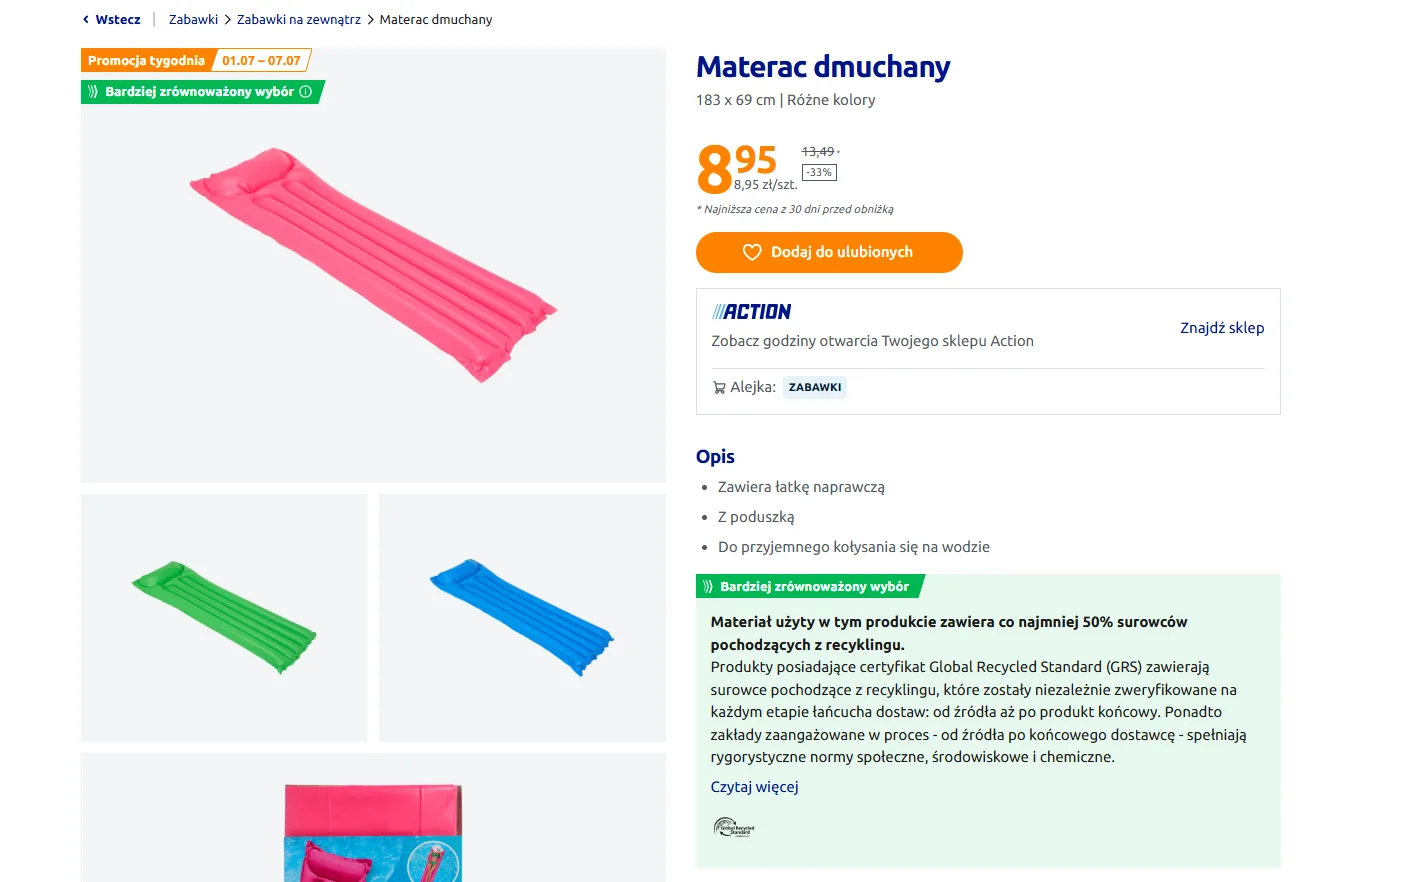1407x882 pixels.
Task: Click the Action store logo
Action: click(751, 312)
